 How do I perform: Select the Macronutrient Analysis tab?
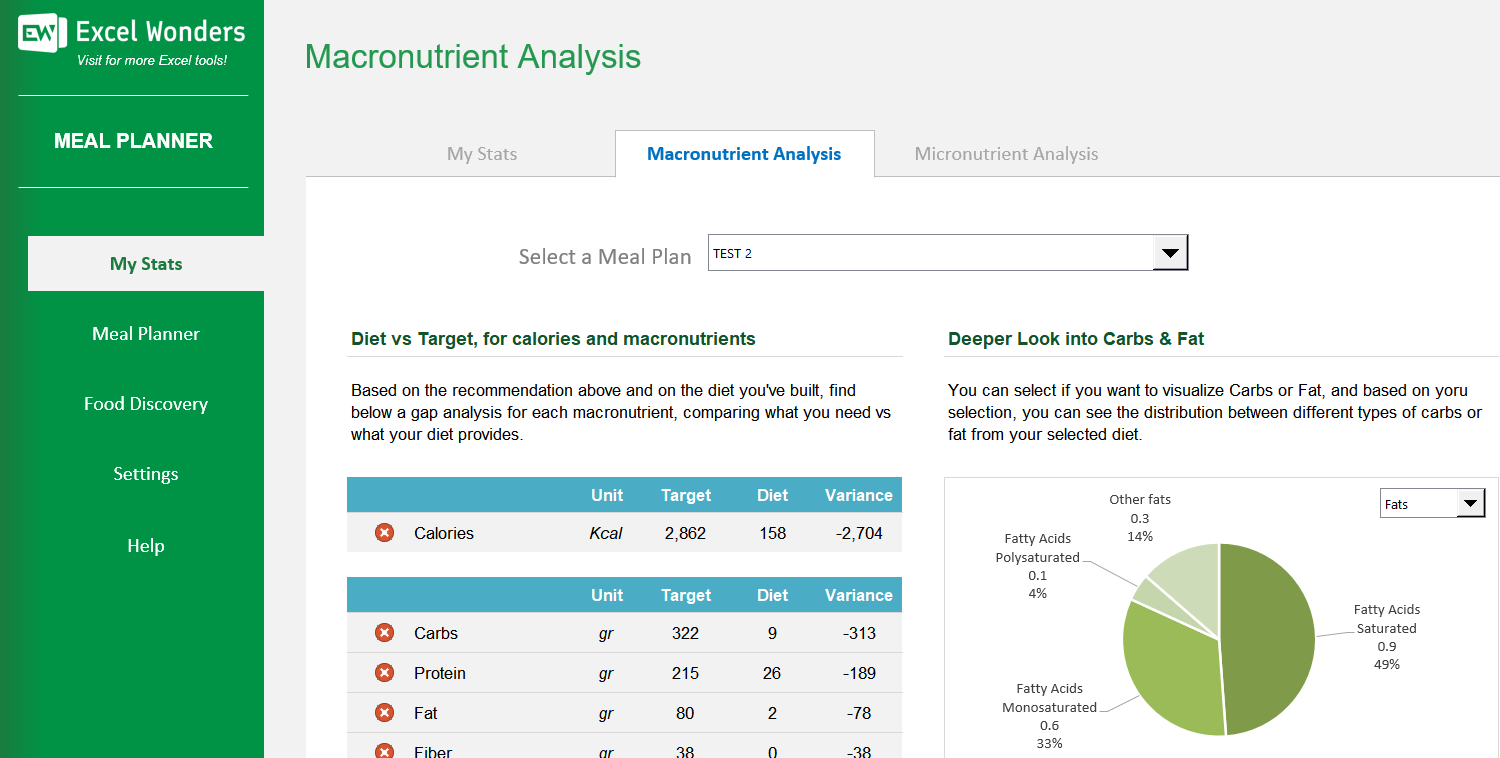click(x=744, y=153)
